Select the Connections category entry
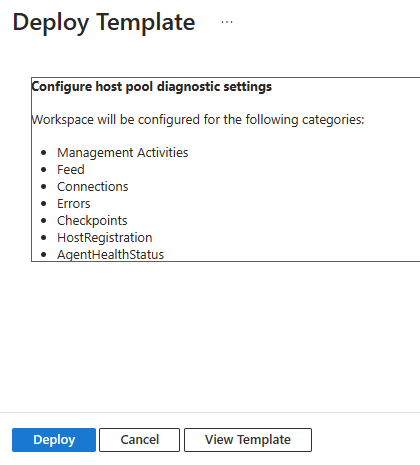Viewport: 420px width, 465px height. pyautogui.click(x=93, y=187)
